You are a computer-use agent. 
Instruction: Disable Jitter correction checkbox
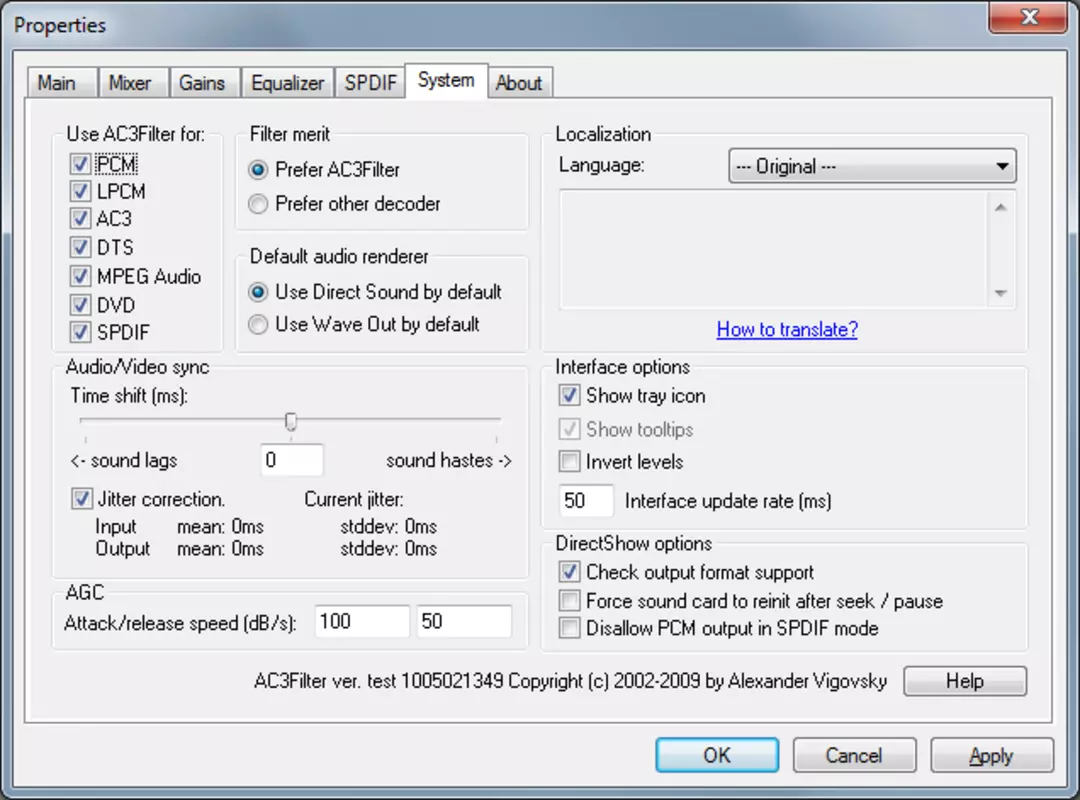(81, 499)
